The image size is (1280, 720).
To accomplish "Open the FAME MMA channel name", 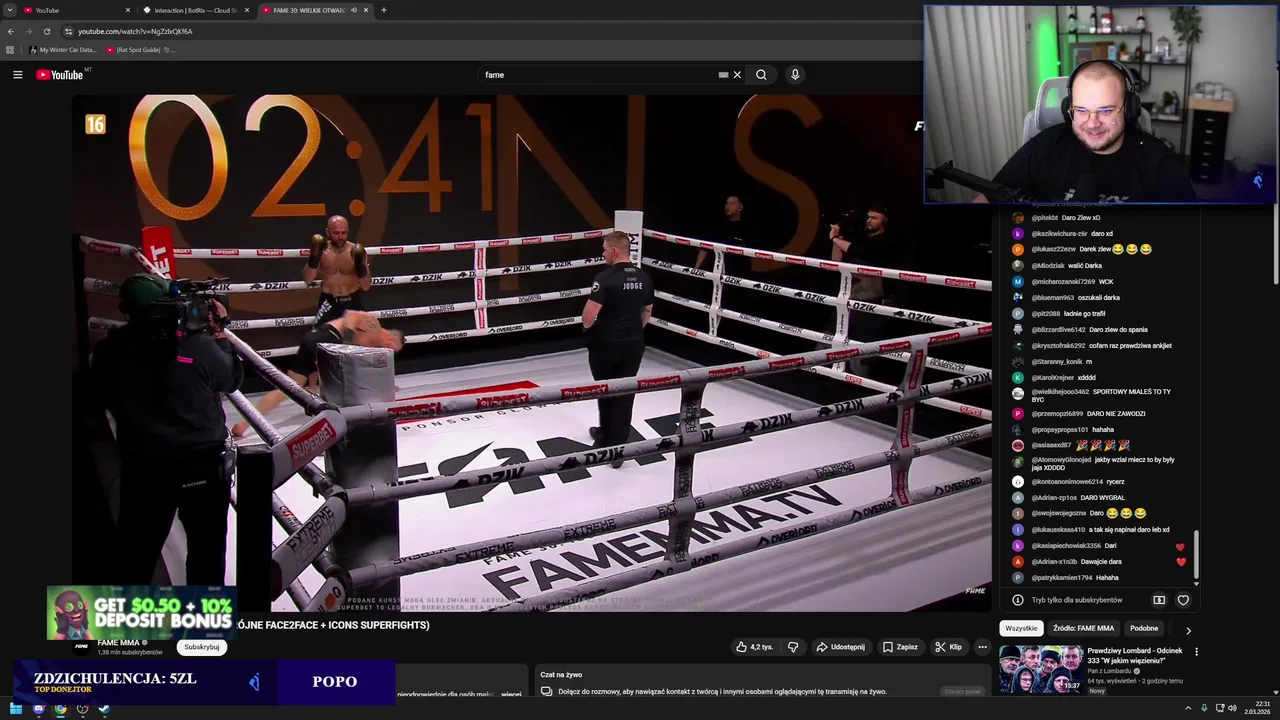I will 118,643.
